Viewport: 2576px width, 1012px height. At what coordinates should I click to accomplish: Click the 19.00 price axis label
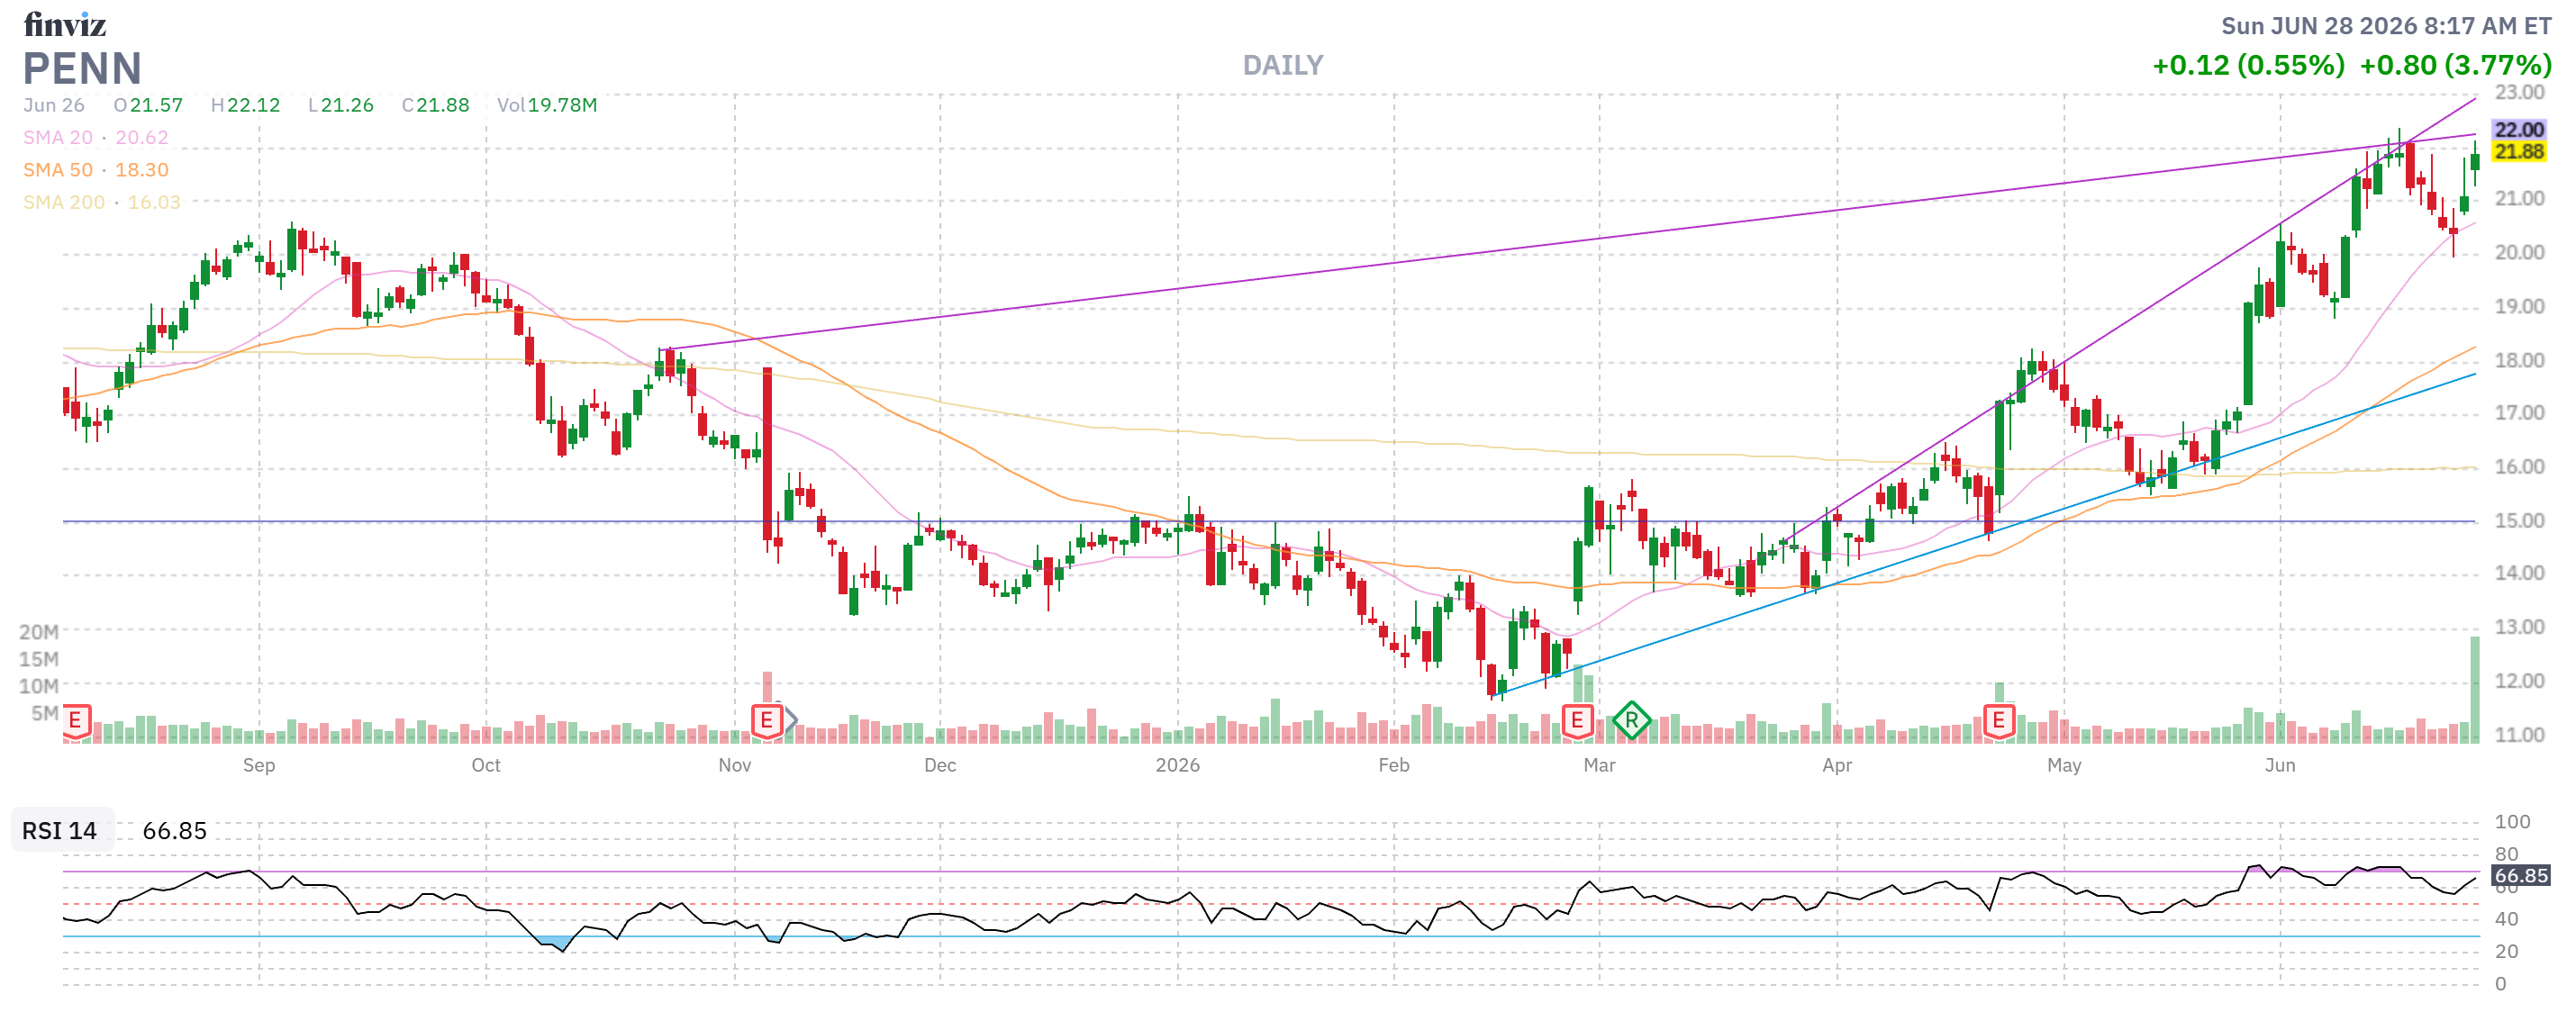[2519, 307]
